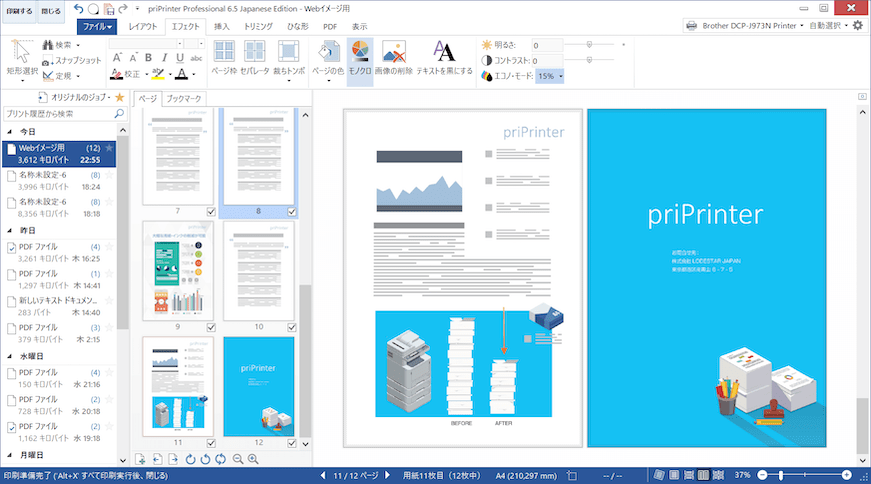Viewport: 871px width, 484px height.
Task: Open the settings gear next to printer selection
Action: (x=857, y=25)
